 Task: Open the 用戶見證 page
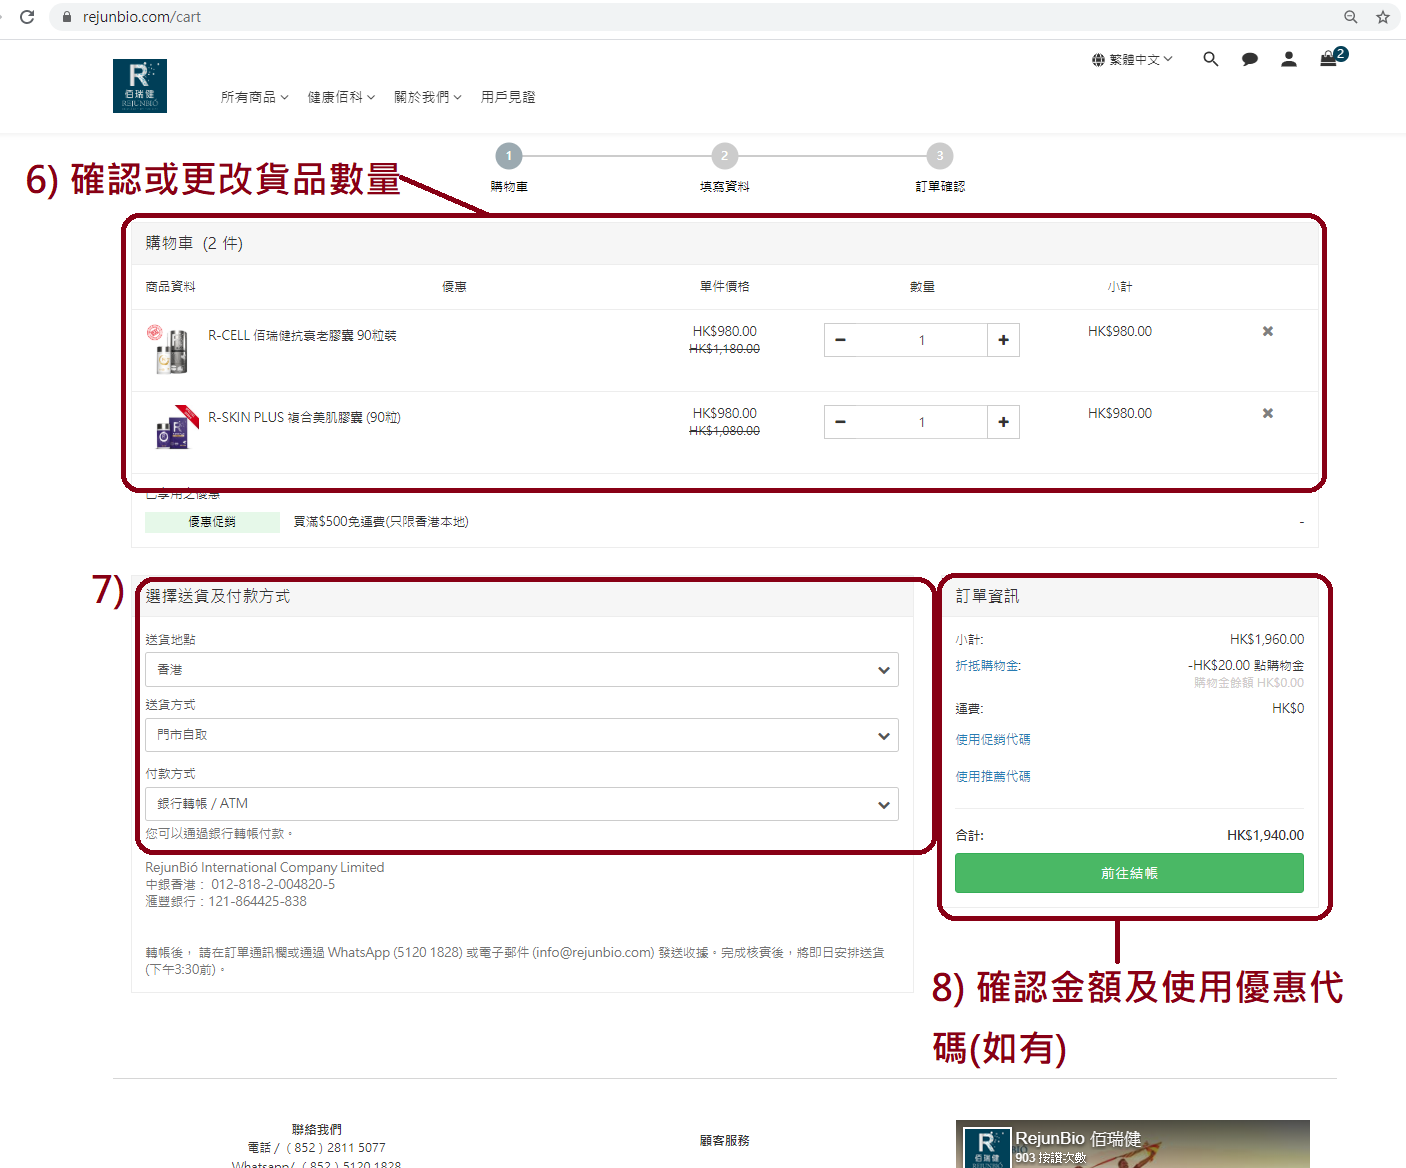point(508,97)
